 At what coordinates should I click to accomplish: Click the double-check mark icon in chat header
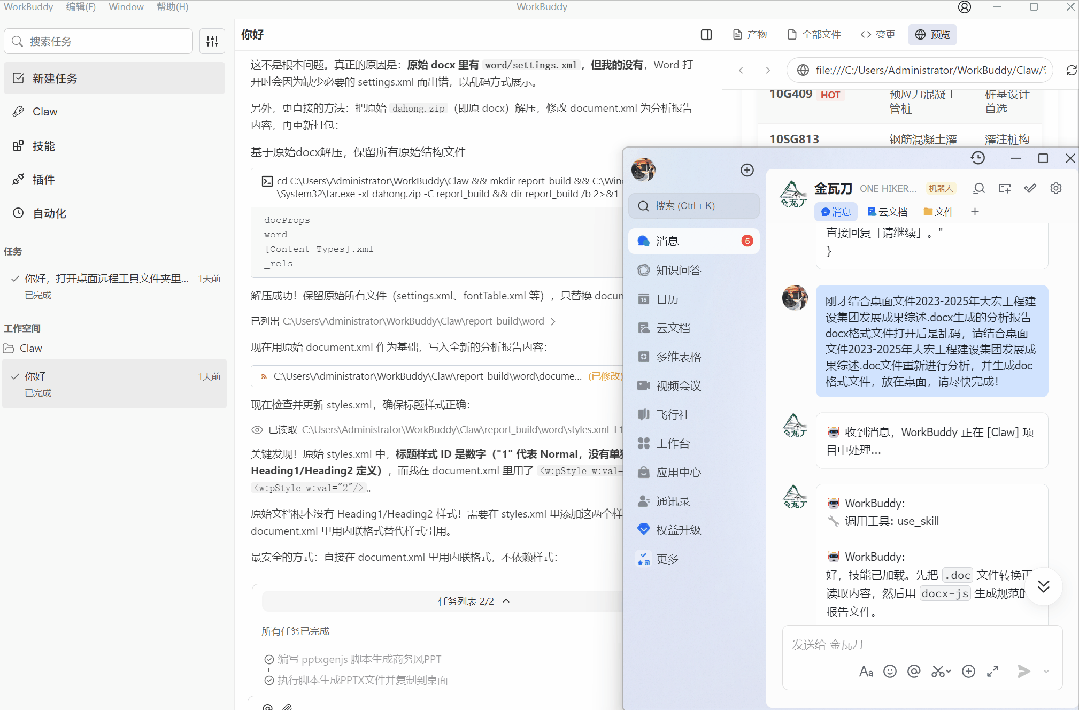(x=1030, y=189)
